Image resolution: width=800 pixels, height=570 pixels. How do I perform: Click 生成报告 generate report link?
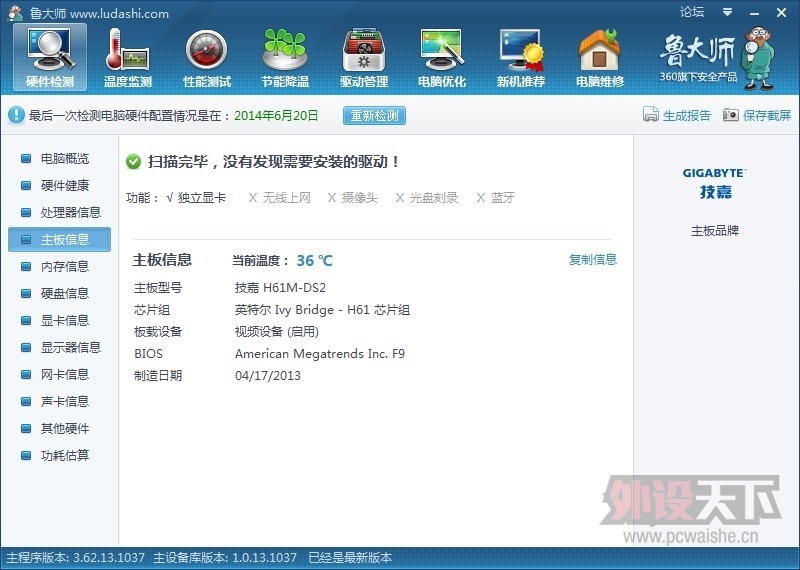point(686,115)
